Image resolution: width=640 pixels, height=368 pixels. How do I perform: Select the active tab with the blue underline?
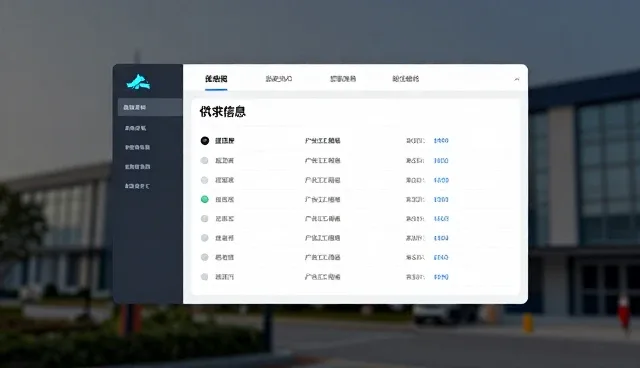[216, 79]
